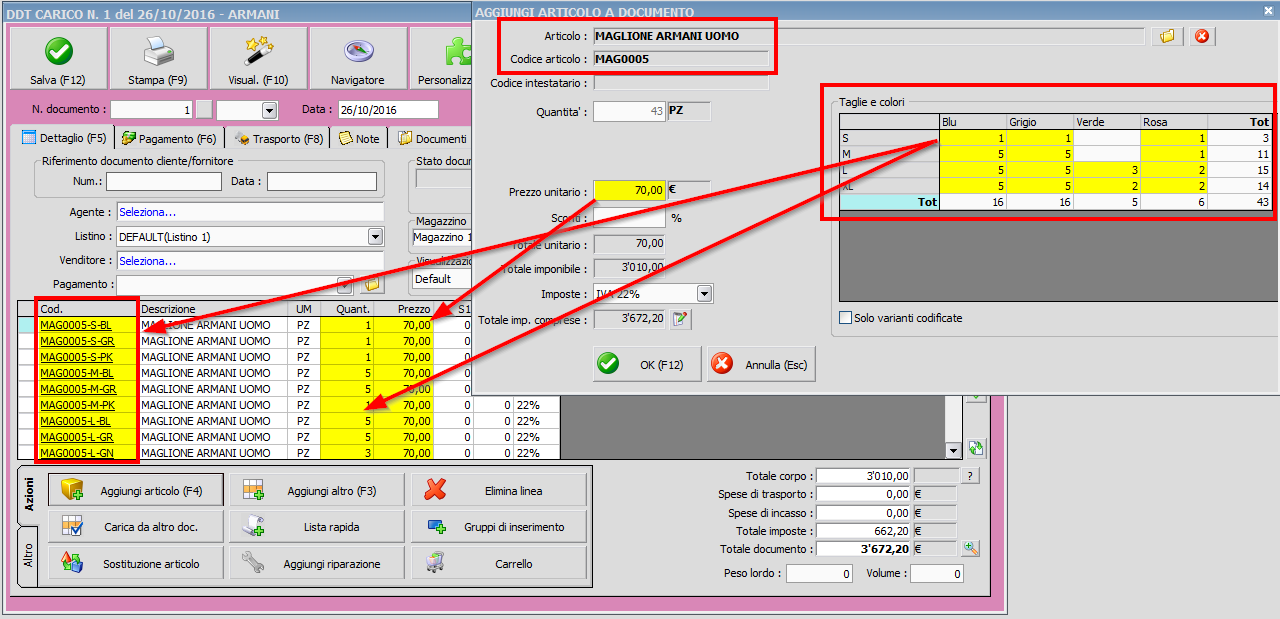1280x619 pixels.
Task: Select the vertical Azioni tab
Action: click(30, 494)
